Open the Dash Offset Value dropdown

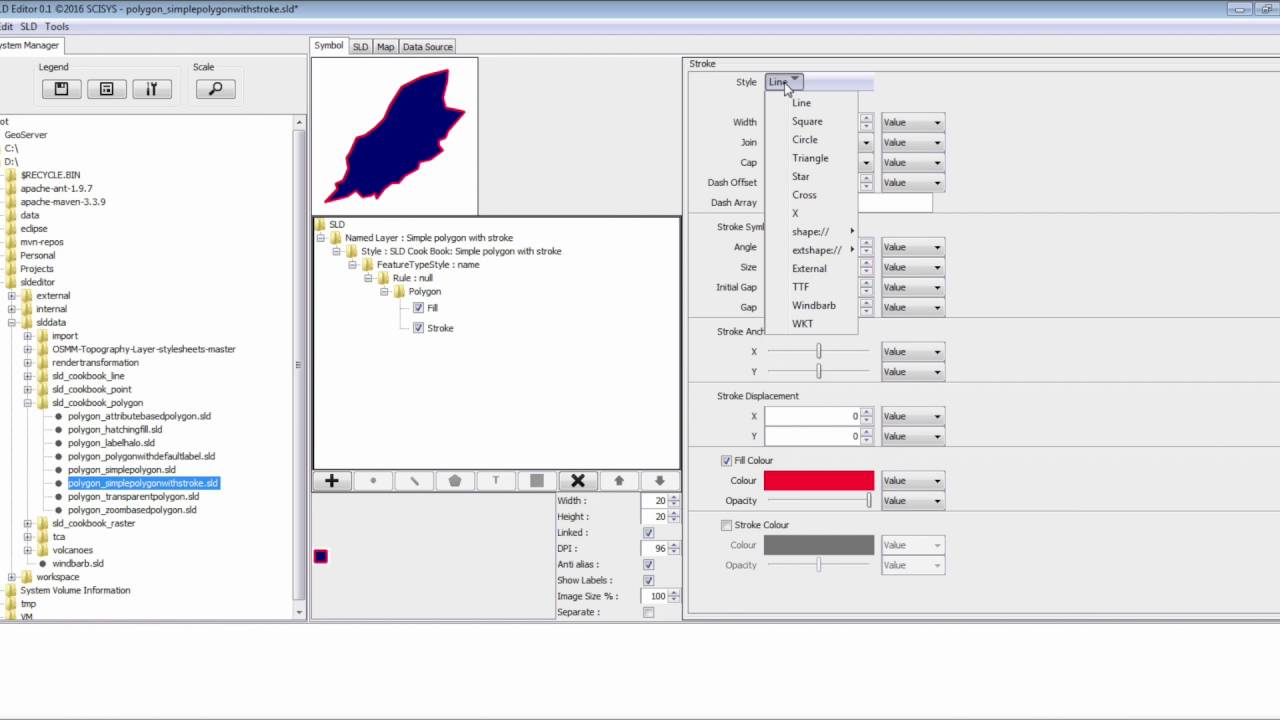[912, 182]
